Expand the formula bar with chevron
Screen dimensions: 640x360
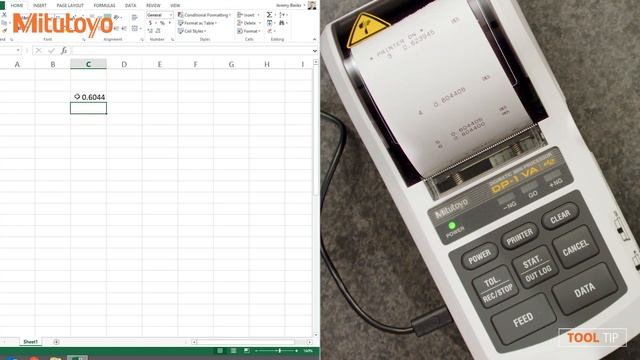tap(315, 51)
